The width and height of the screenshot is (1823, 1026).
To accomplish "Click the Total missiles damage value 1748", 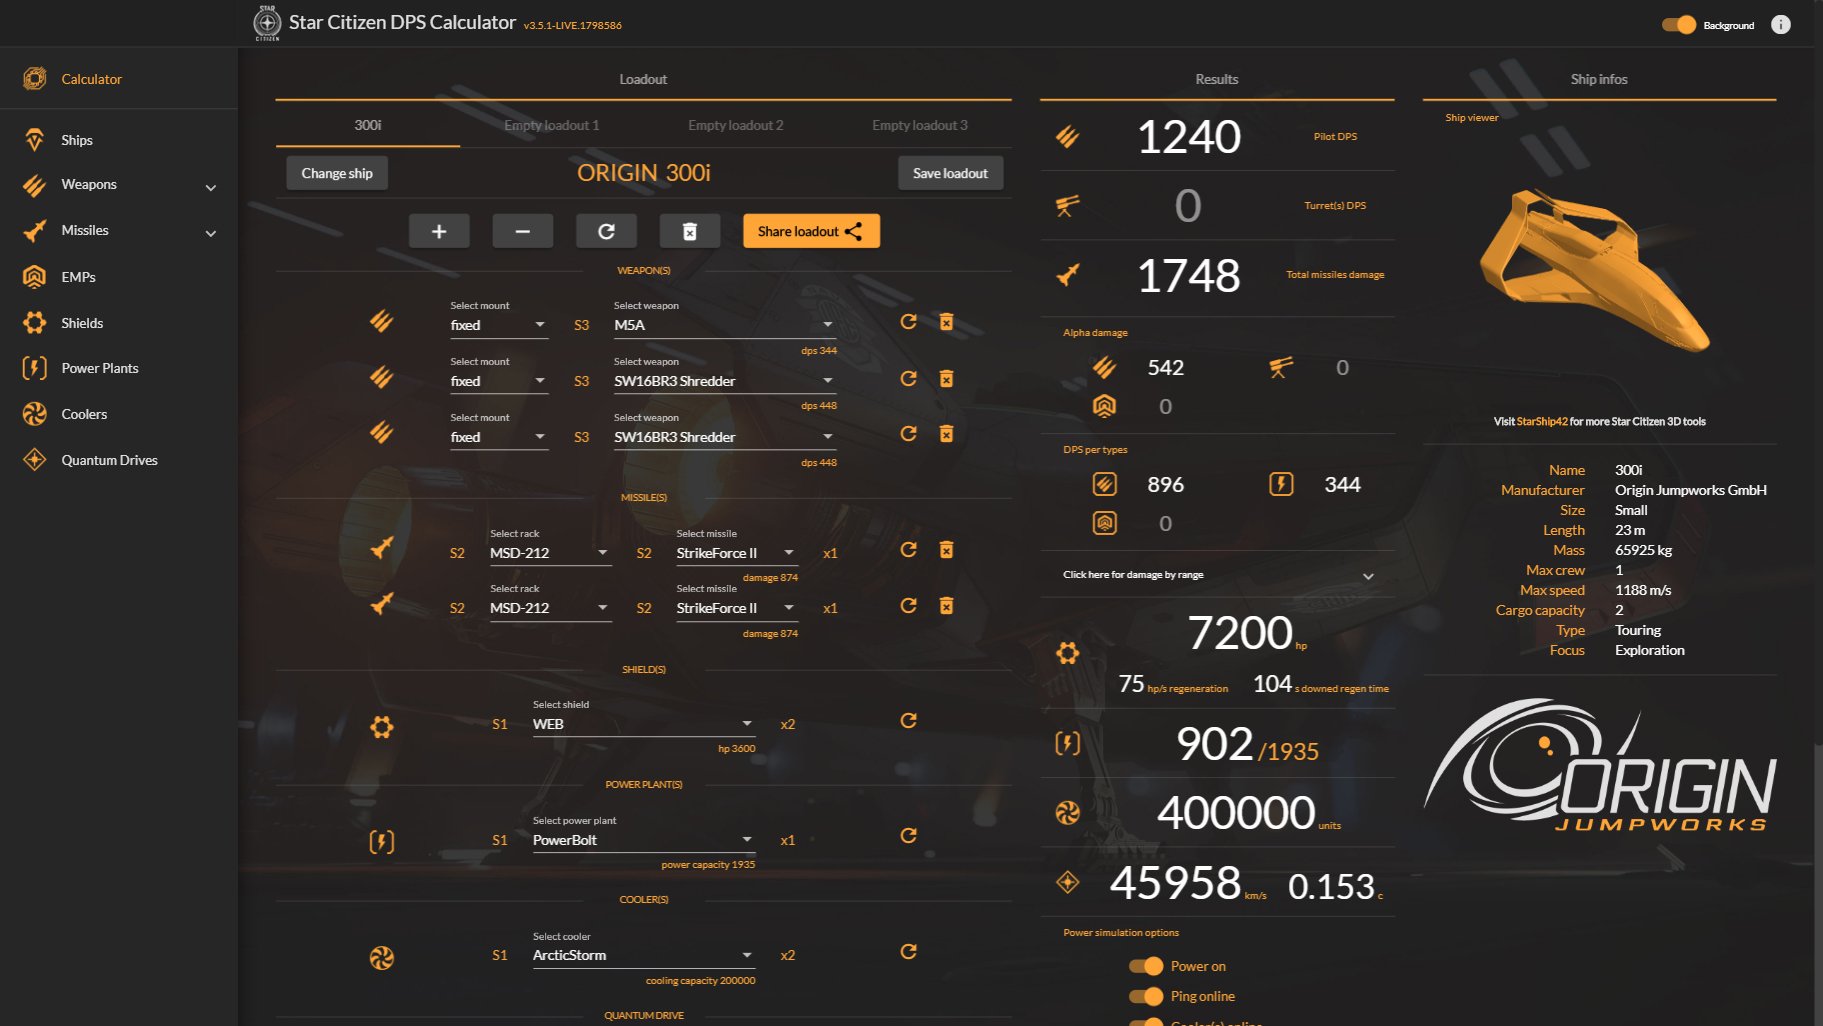I will pyautogui.click(x=1188, y=275).
